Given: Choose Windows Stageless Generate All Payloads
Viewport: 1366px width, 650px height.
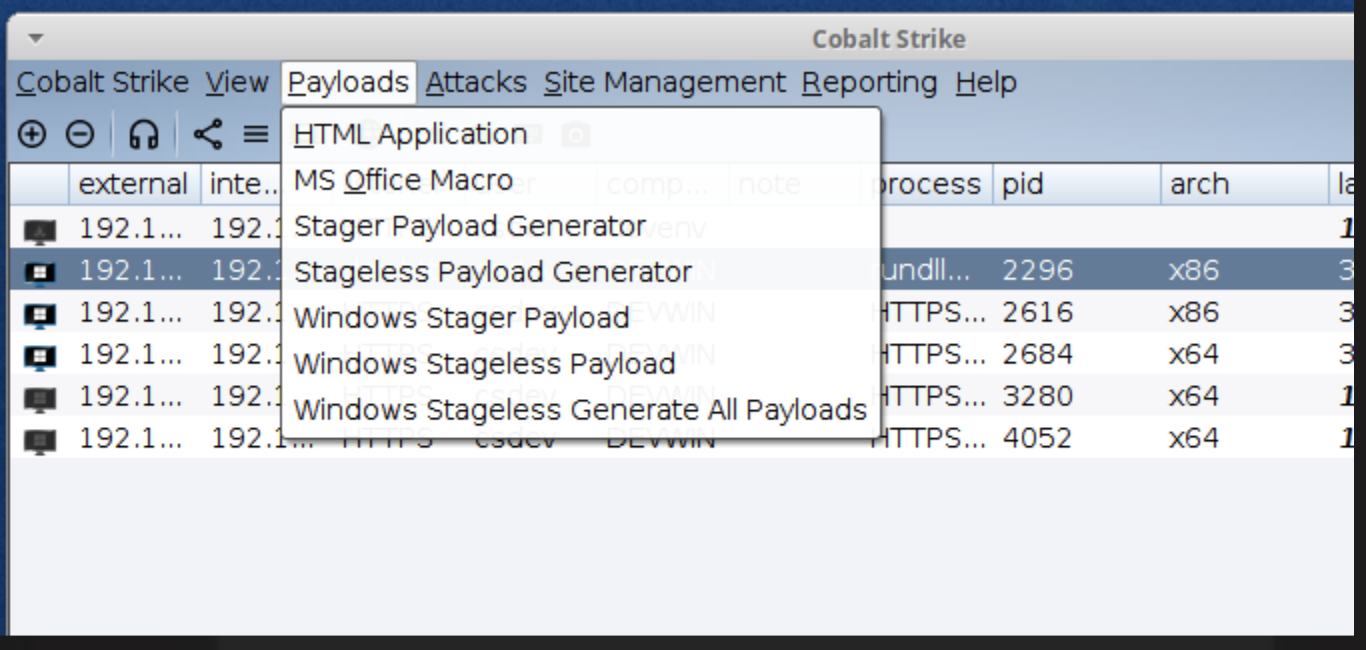Looking at the screenshot, I should (x=580, y=410).
